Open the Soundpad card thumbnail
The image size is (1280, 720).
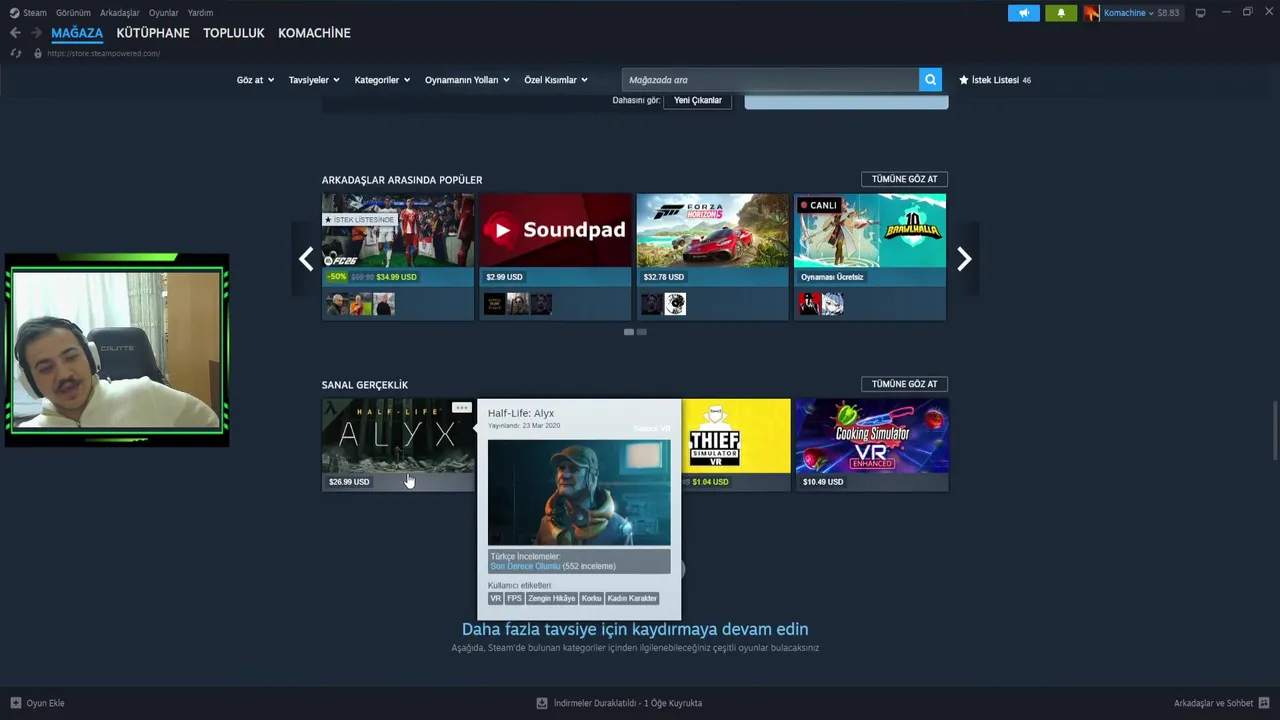coord(555,231)
